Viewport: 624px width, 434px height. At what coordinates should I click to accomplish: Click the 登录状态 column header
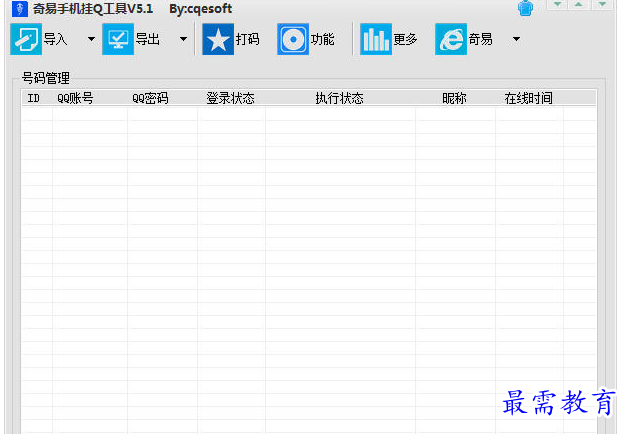point(231,98)
